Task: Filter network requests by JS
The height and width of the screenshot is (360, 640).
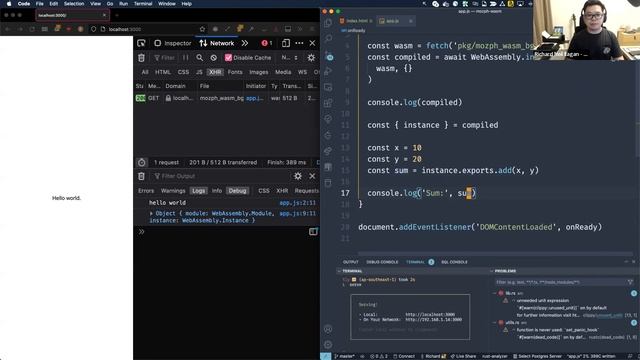Action: tap(199, 72)
